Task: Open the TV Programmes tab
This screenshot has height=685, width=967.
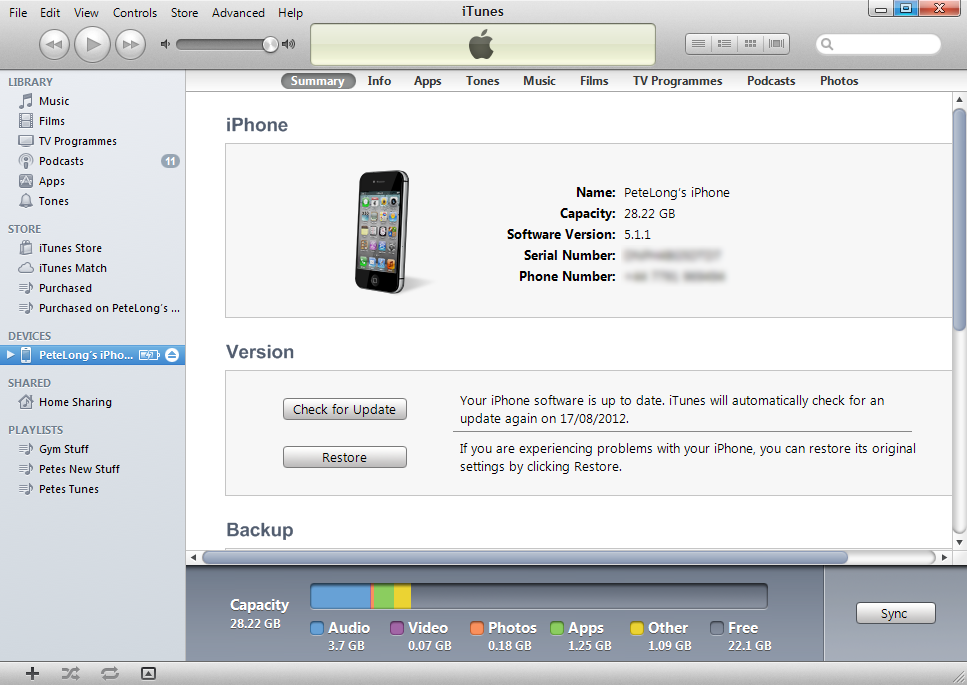Action: (x=677, y=81)
